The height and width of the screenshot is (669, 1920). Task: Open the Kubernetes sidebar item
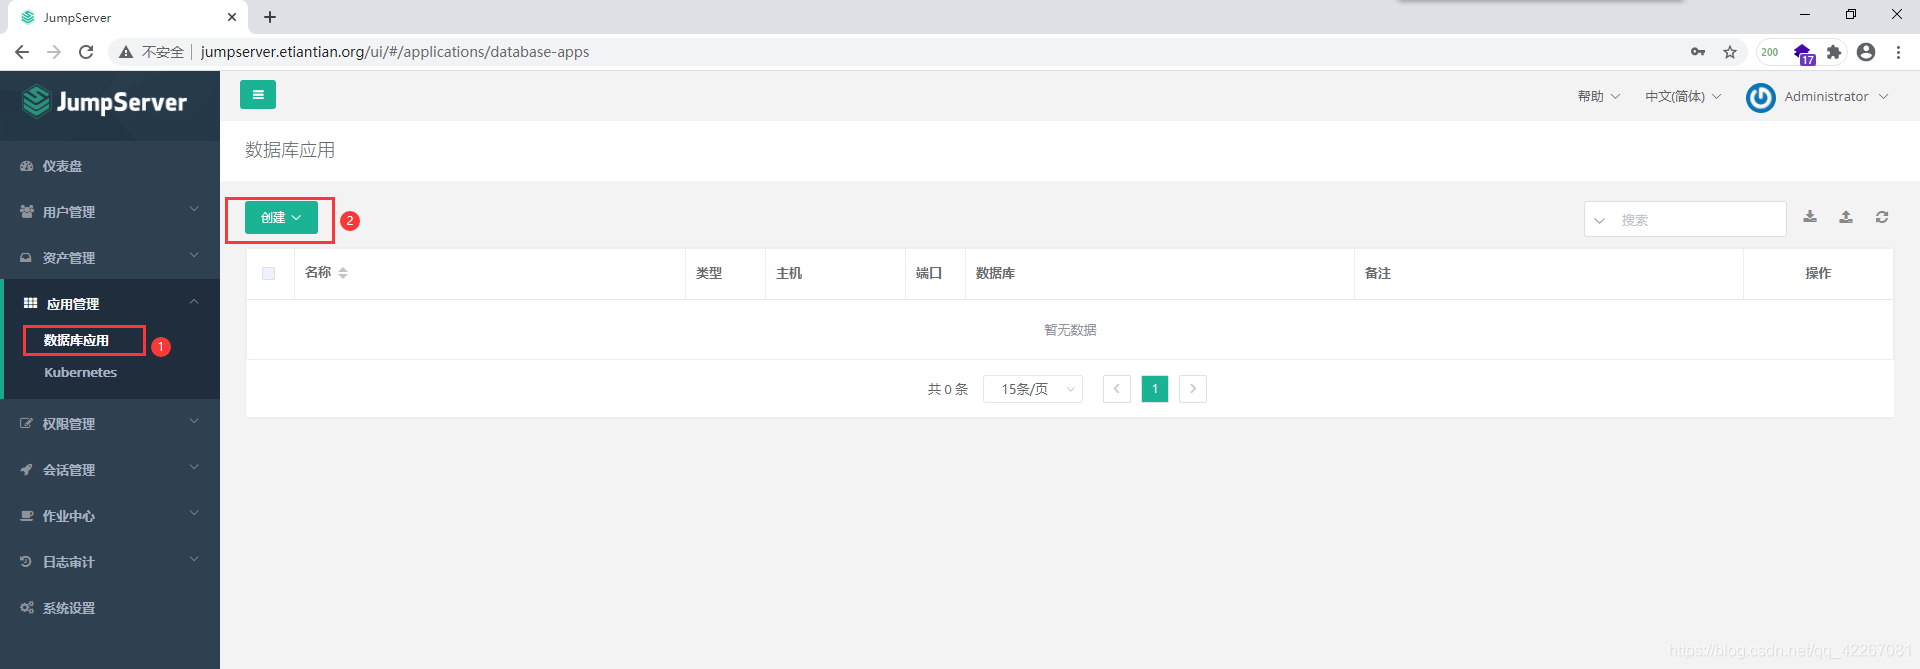click(81, 373)
